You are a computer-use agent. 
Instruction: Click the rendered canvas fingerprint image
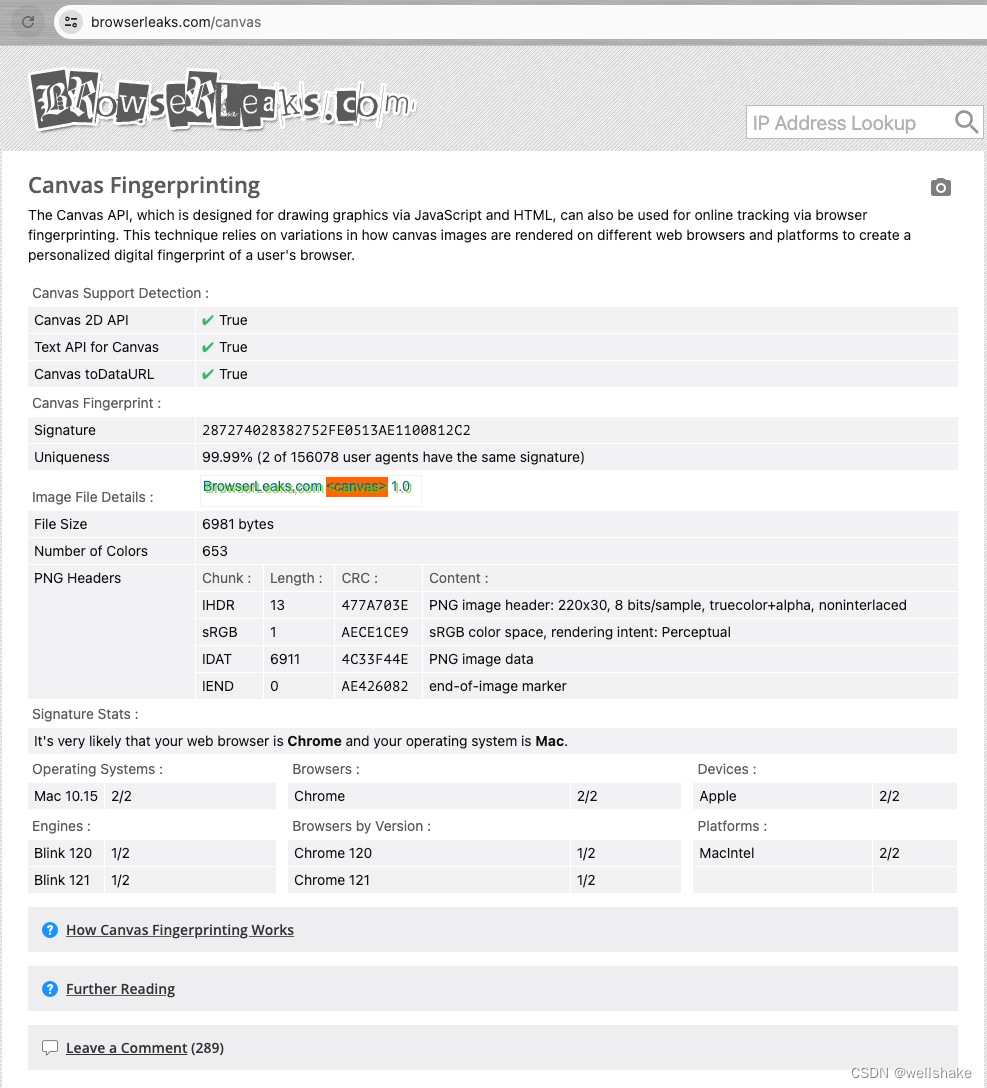pos(310,490)
